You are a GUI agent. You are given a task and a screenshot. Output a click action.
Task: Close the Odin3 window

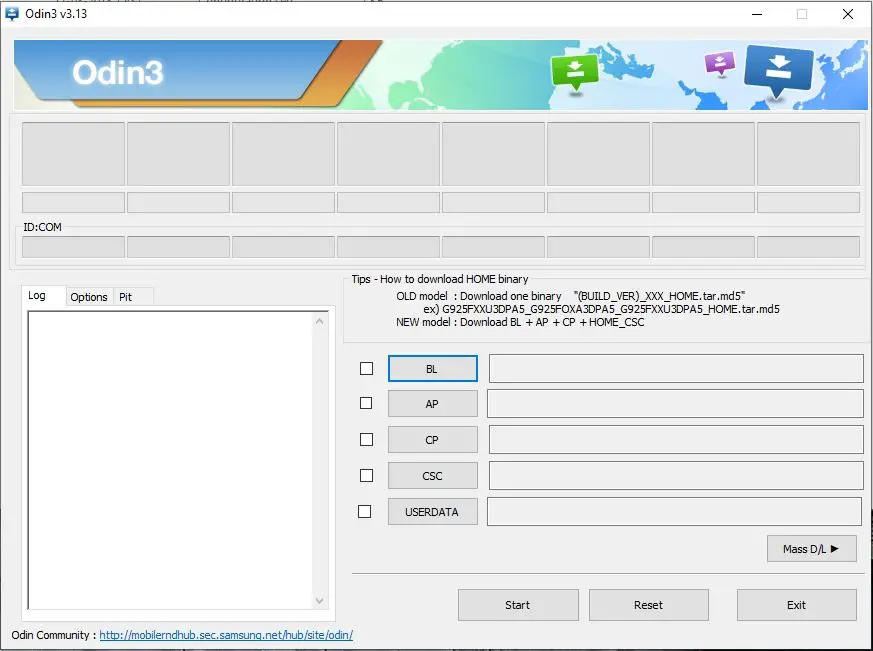tap(848, 14)
